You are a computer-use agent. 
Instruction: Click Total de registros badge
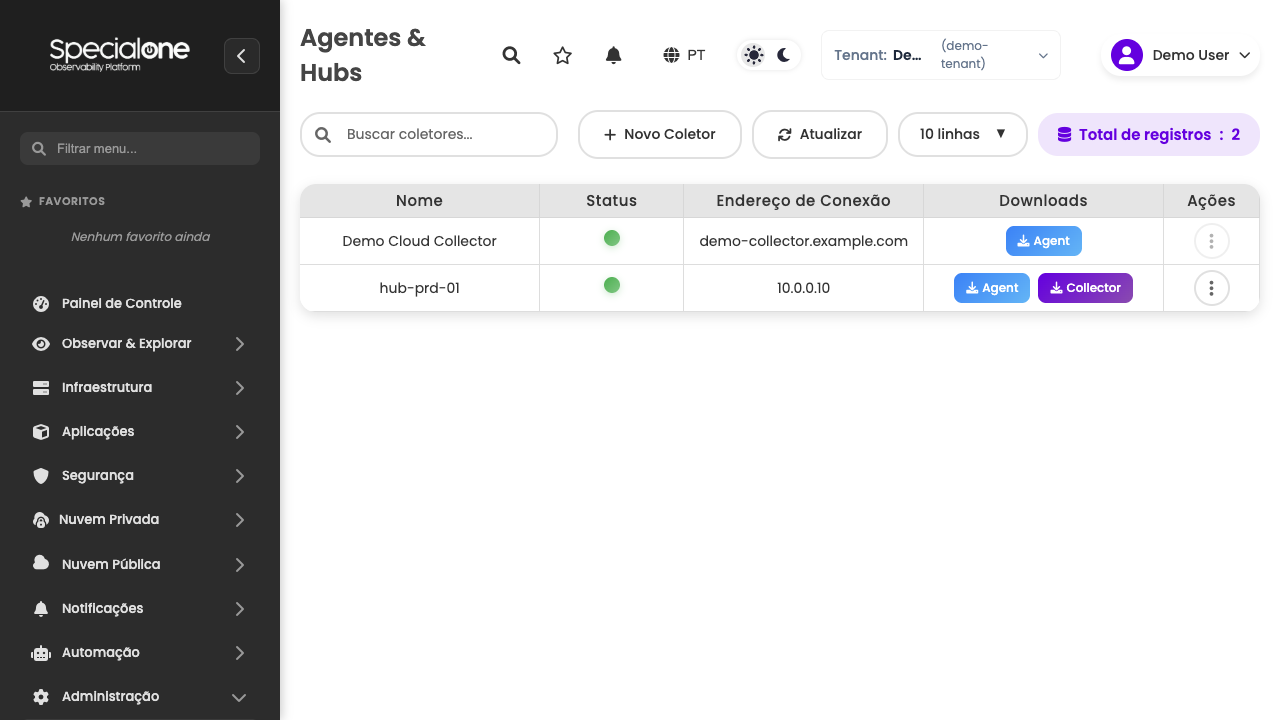(1149, 134)
